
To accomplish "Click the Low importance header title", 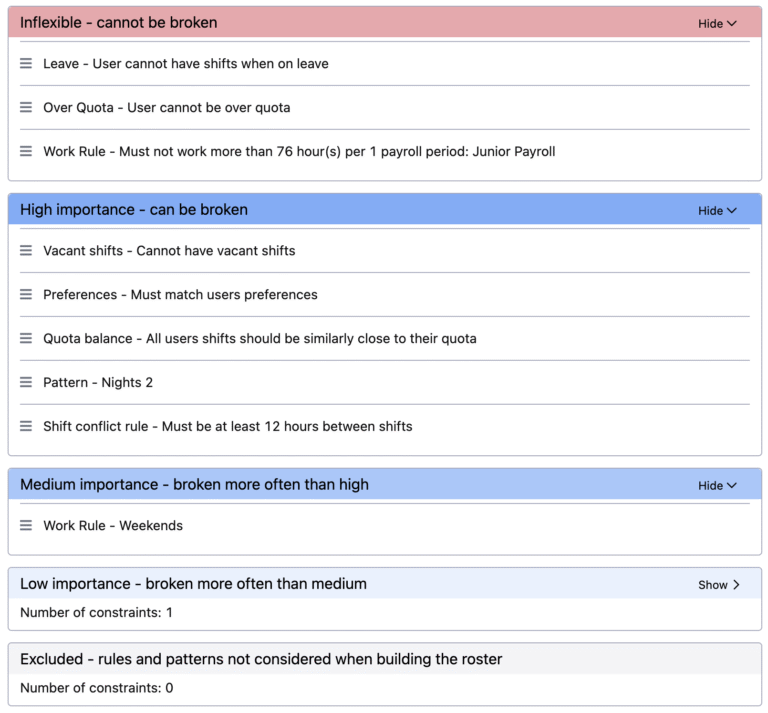I will point(193,583).
